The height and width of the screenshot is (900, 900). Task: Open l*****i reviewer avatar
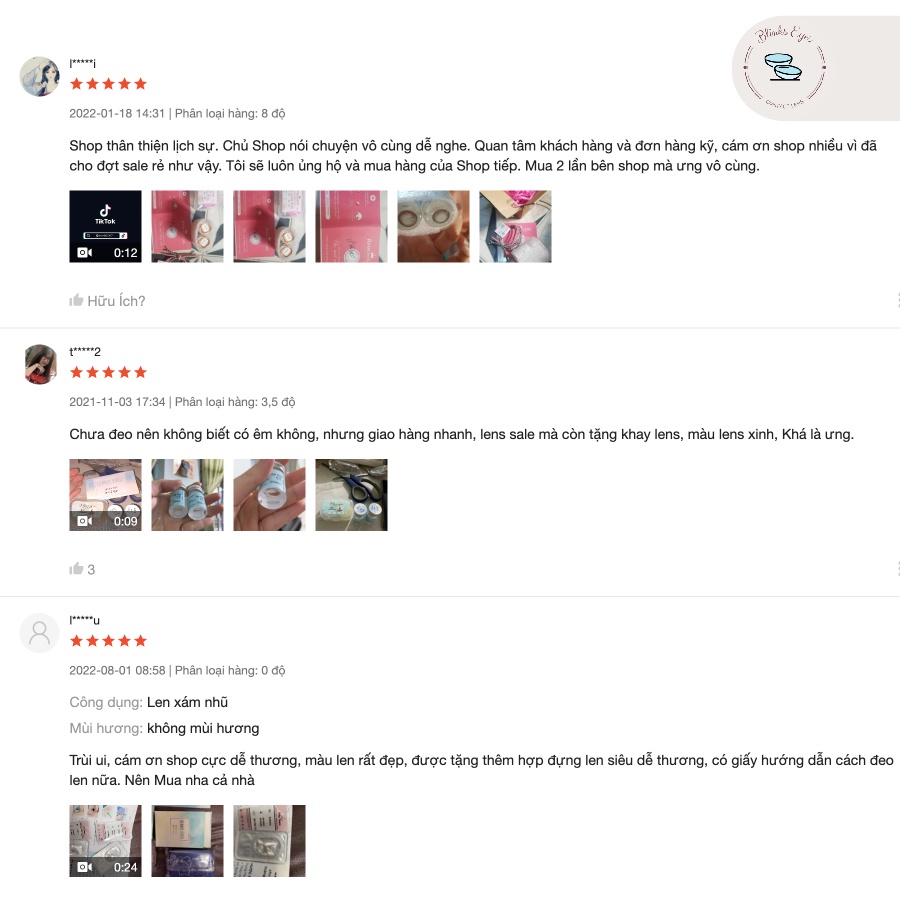pos(40,76)
